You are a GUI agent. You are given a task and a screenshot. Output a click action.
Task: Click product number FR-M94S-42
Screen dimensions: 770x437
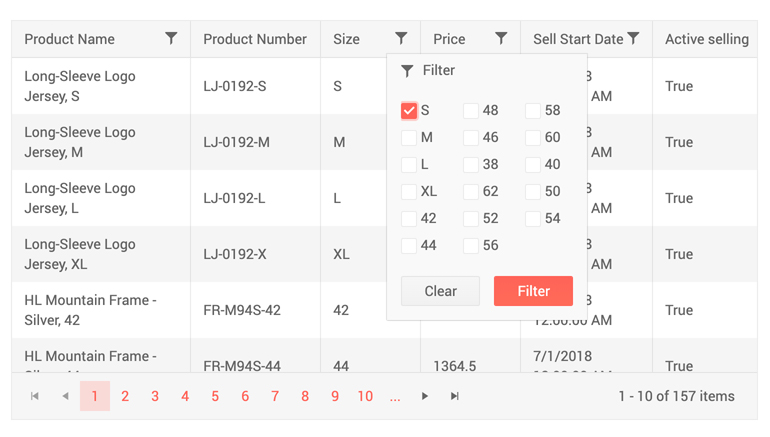(242, 310)
